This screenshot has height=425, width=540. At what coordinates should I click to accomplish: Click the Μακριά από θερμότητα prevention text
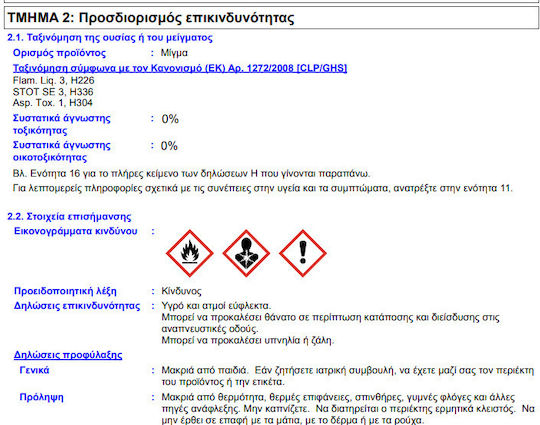click(x=348, y=409)
